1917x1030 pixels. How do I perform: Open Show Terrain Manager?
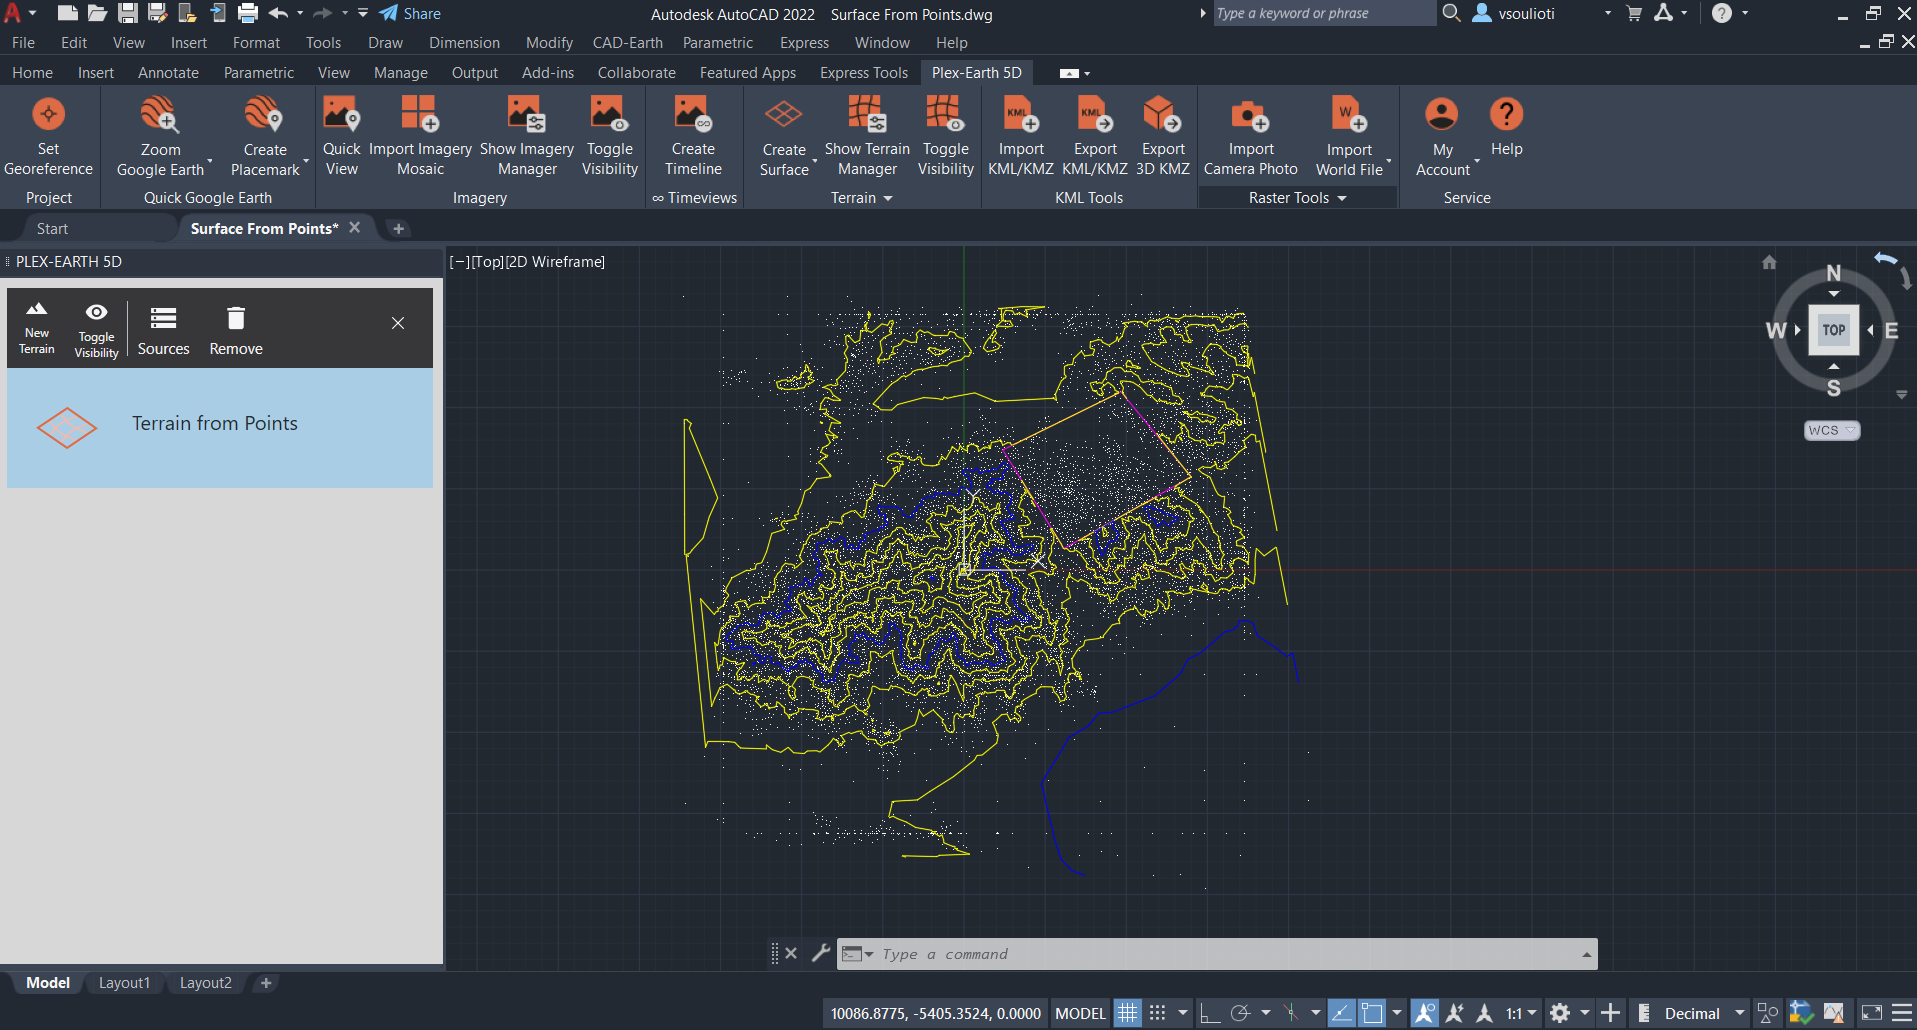point(867,137)
